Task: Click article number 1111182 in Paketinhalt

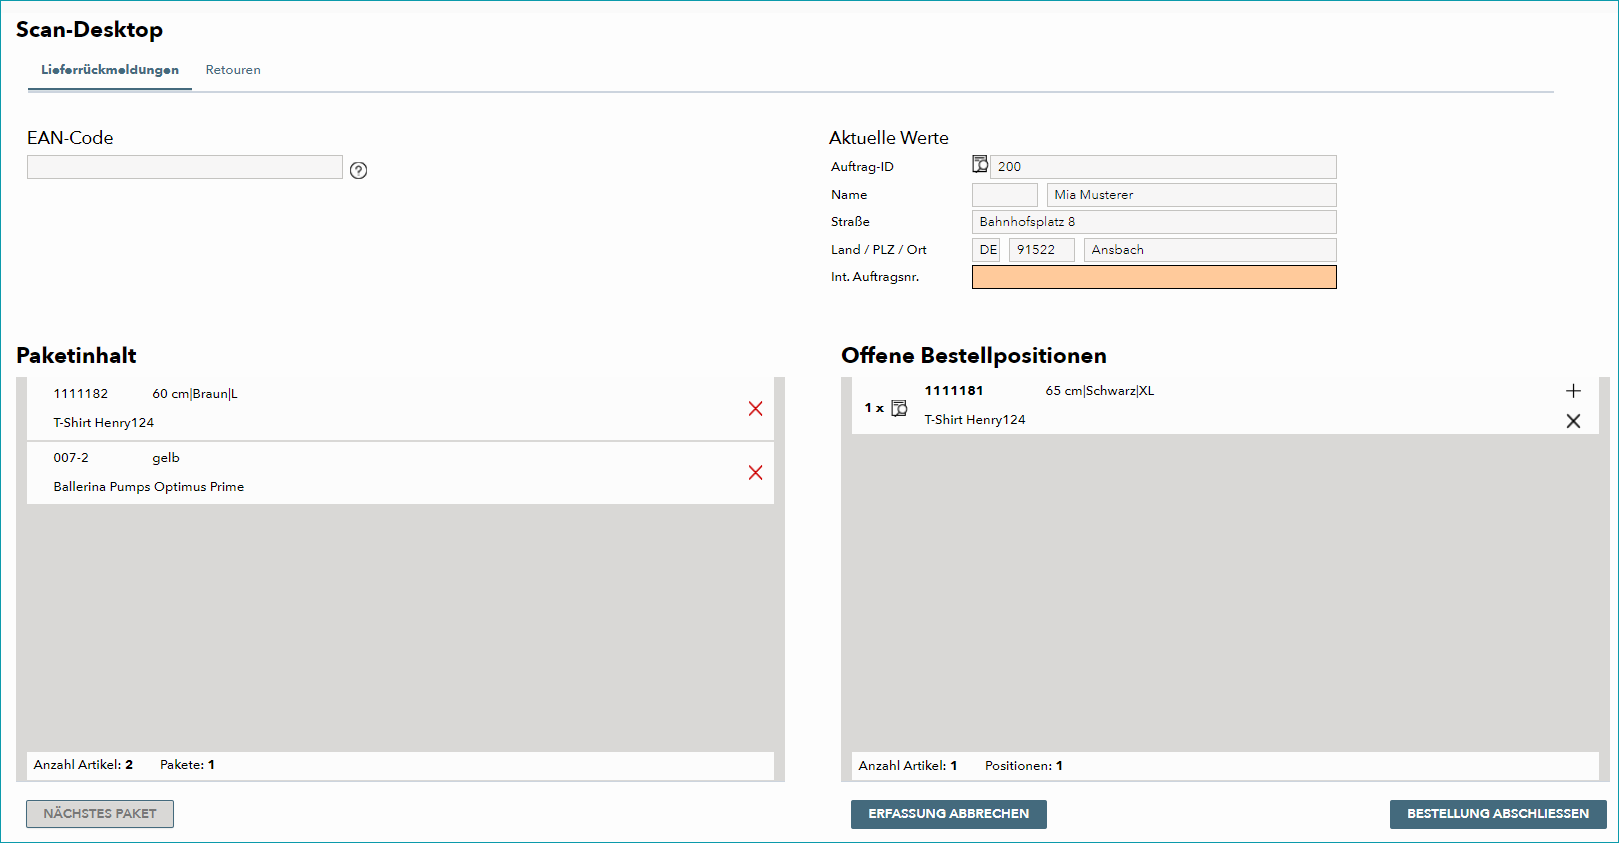Action: point(81,394)
